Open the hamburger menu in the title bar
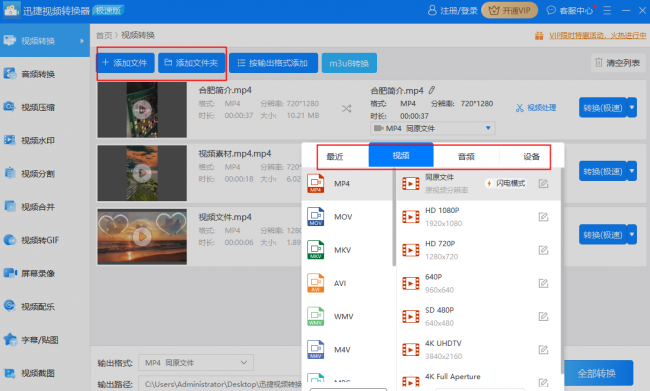The height and width of the screenshot is (391, 650). tap(607, 10)
